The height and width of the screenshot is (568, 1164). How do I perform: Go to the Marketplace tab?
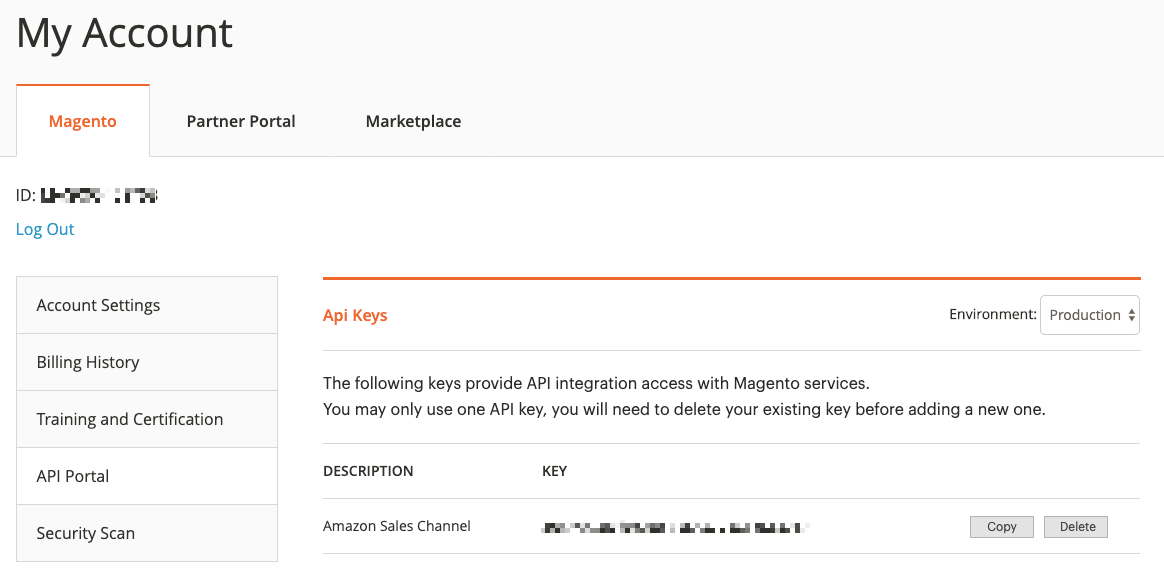point(413,121)
